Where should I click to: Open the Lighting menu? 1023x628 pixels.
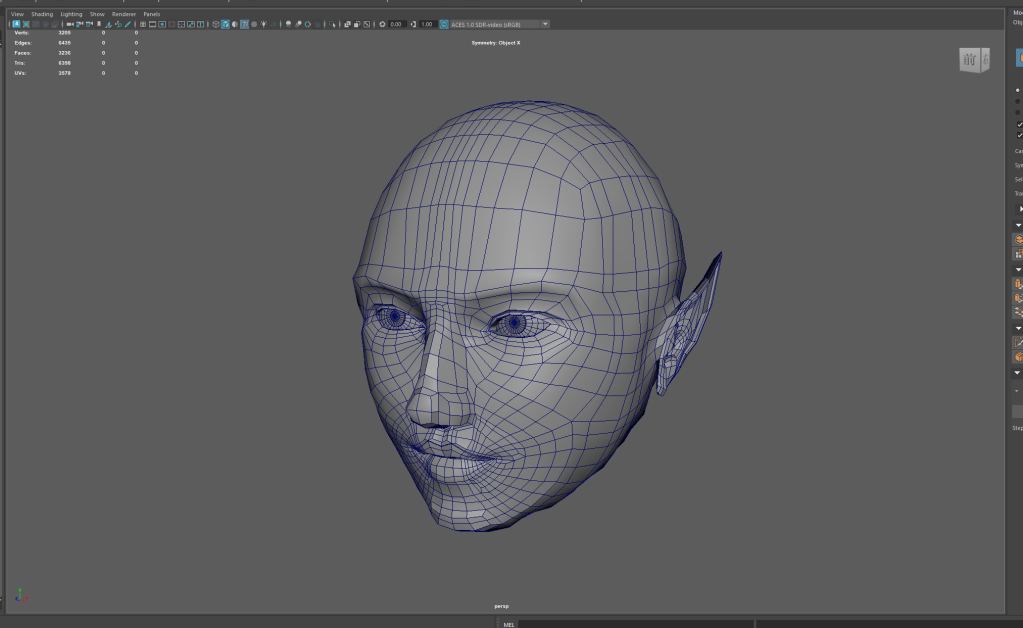(x=72, y=14)
